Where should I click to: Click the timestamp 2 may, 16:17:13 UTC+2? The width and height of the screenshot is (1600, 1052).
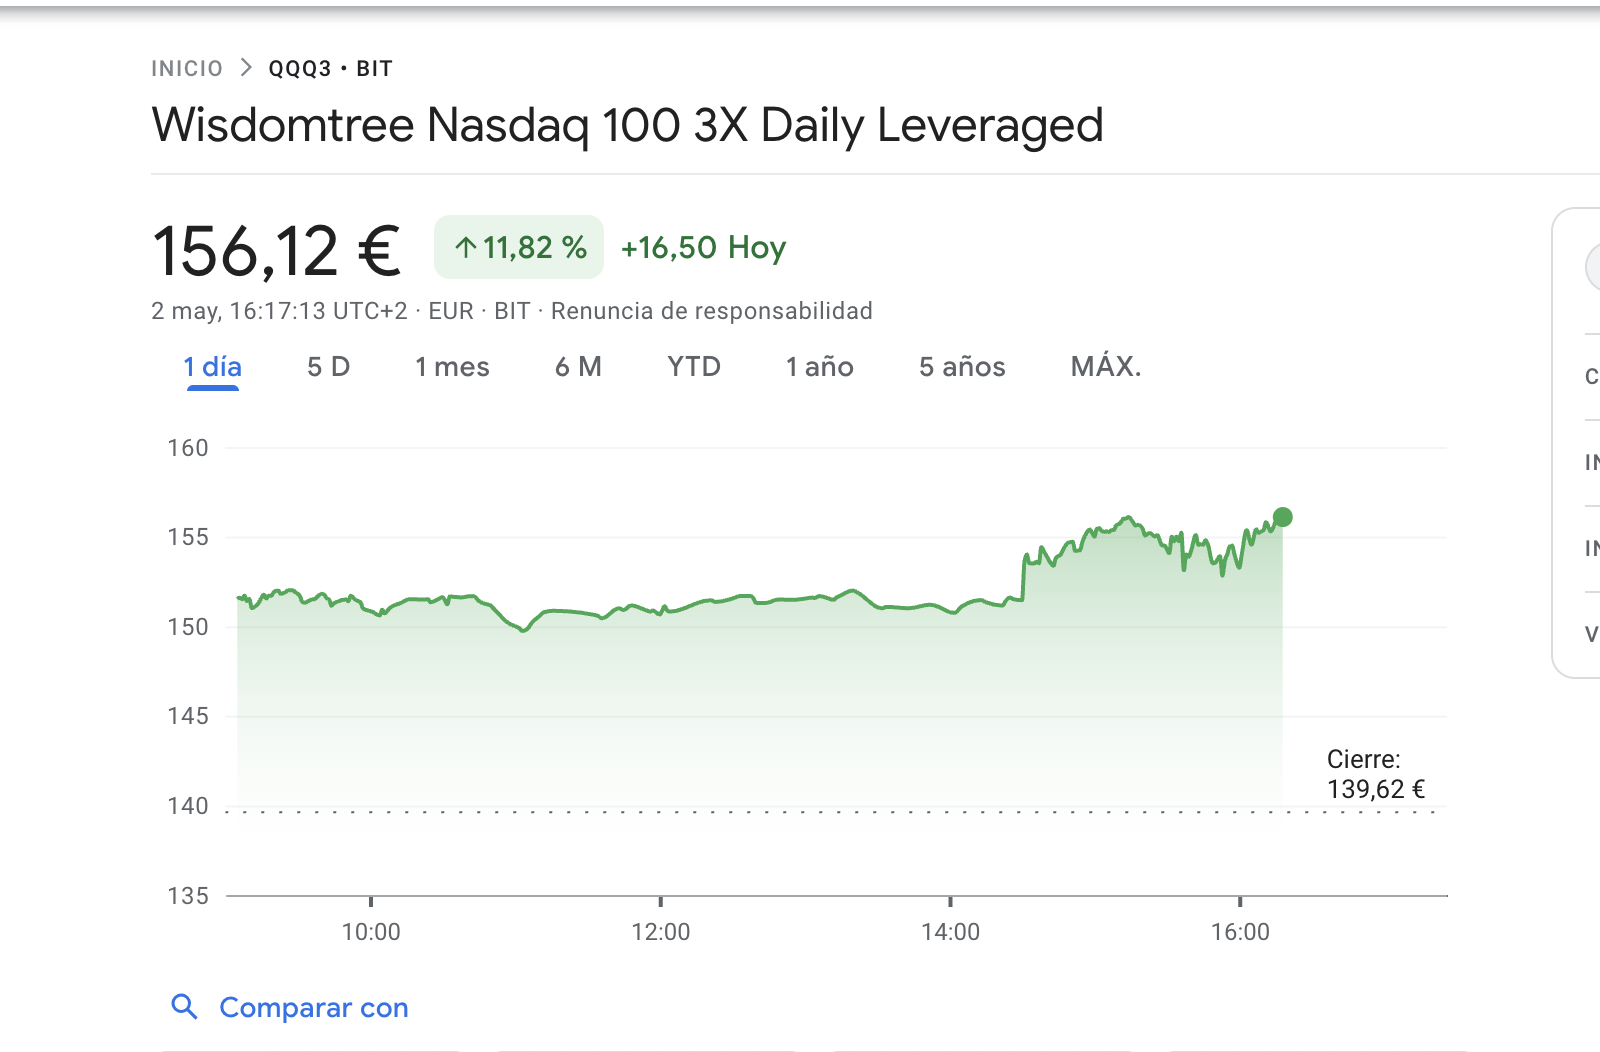(x=280, y=311)
